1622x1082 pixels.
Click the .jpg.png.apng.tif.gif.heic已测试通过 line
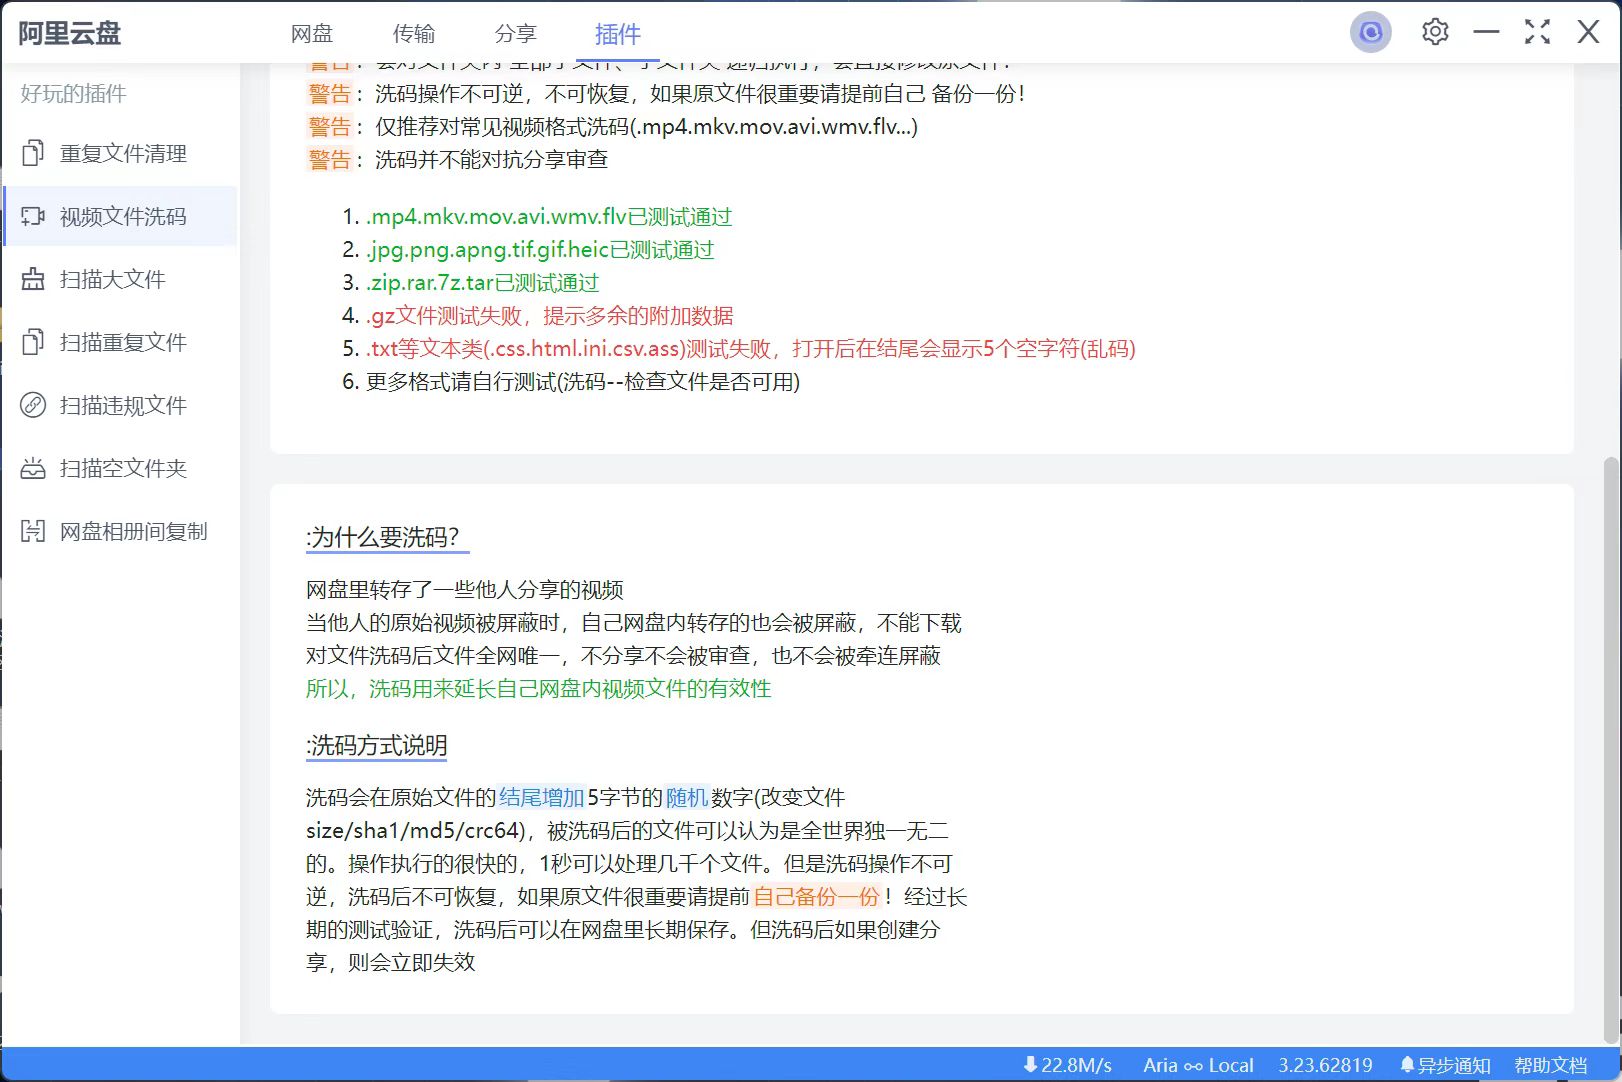540,250
